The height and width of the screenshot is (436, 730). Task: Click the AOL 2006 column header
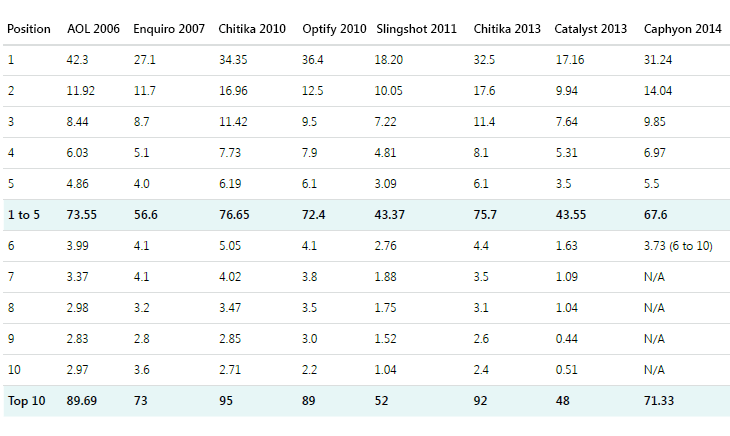point(93,28)
